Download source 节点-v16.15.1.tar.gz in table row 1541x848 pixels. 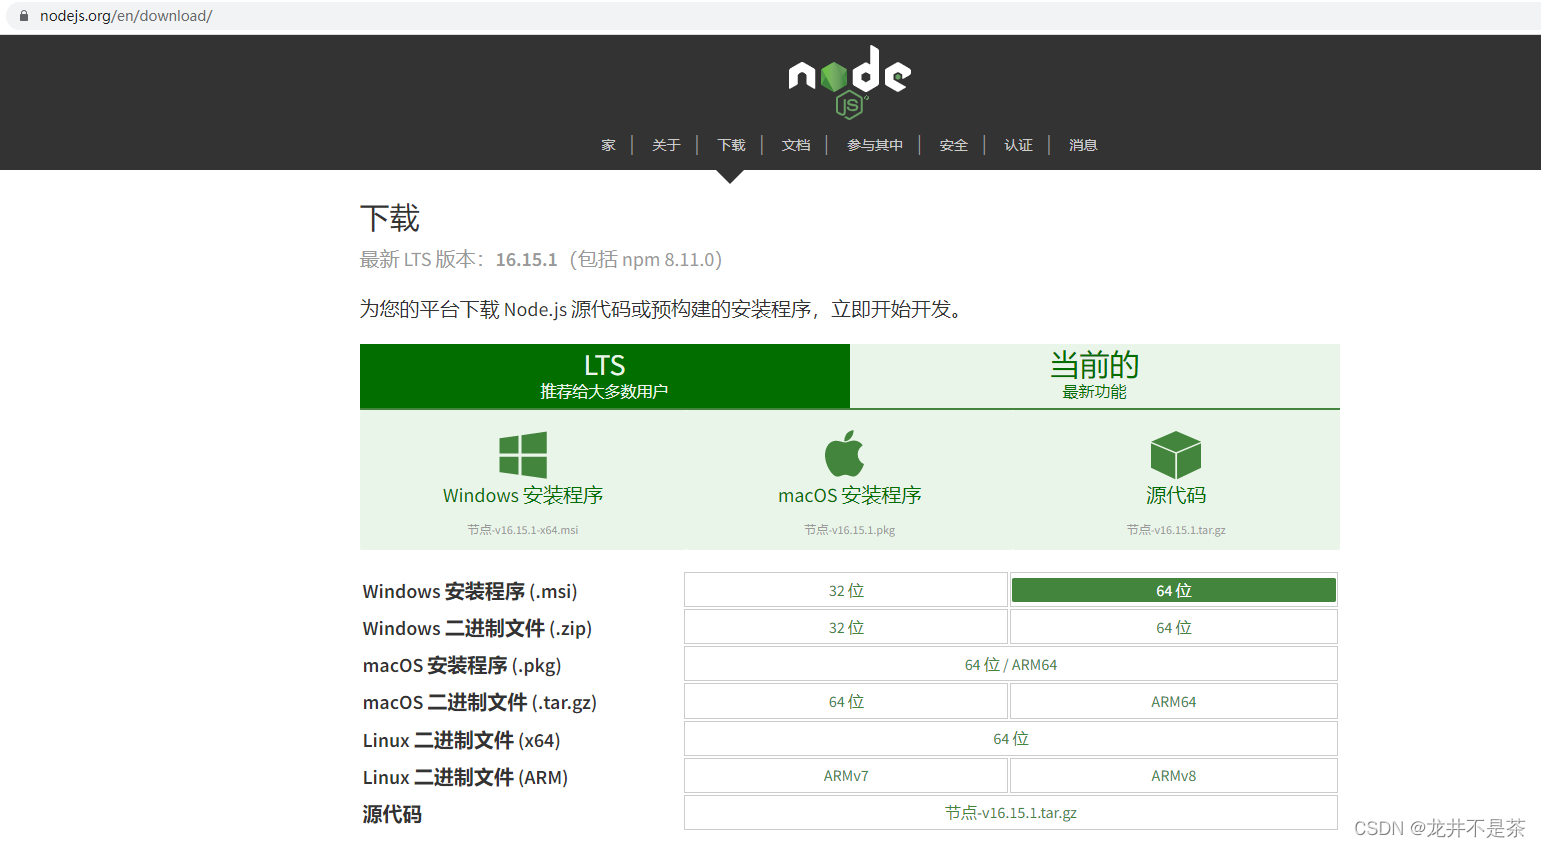1011,812
